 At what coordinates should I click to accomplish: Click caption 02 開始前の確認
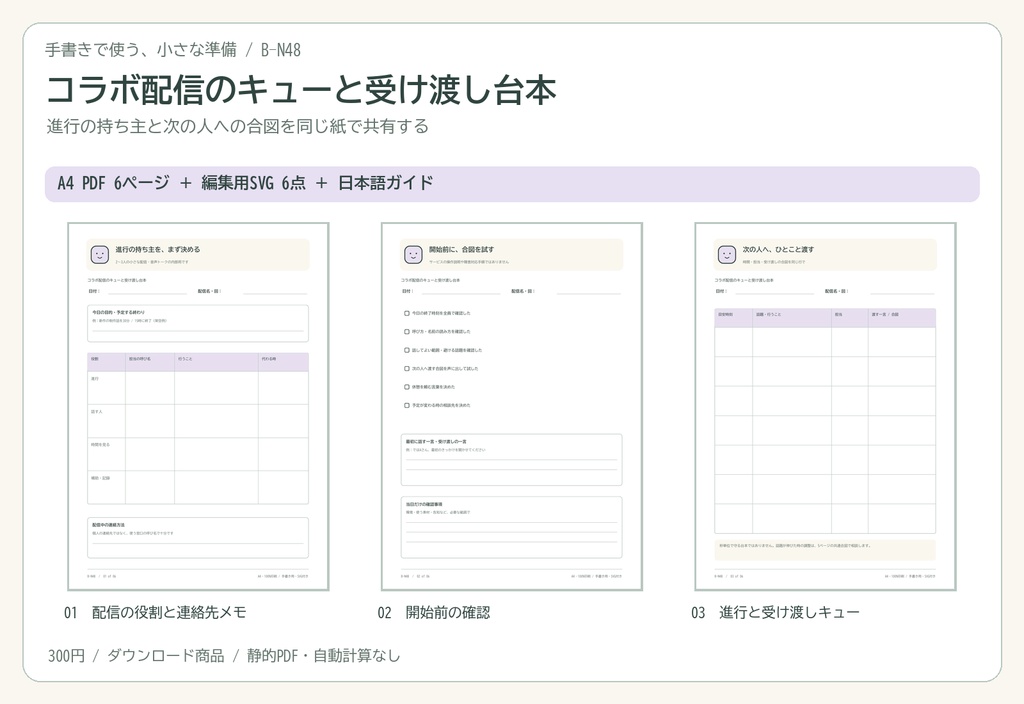[x=434, y=613]
